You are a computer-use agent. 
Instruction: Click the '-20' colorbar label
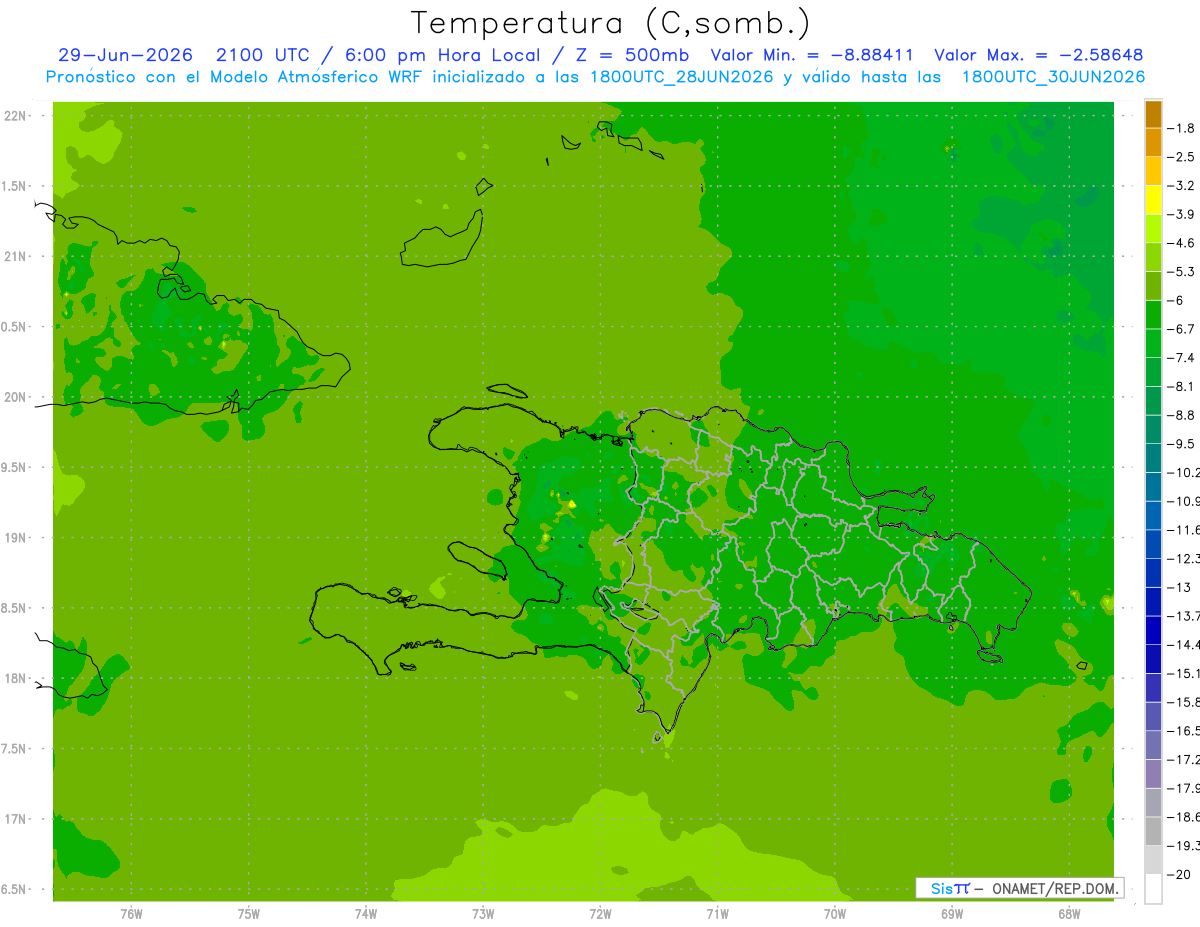pyautogui.click(x=1179, y=874)
